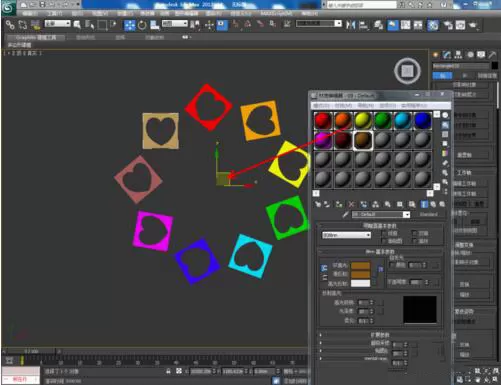501x385 pixels.
Task: Click the Go to Parent icon
Action: [x=433, y=204]
